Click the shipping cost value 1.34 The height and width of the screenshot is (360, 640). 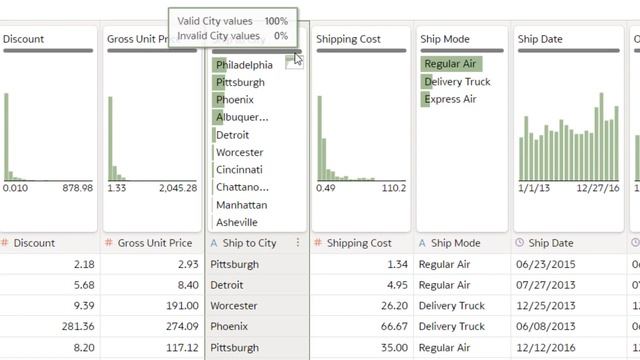click(397, 264)
